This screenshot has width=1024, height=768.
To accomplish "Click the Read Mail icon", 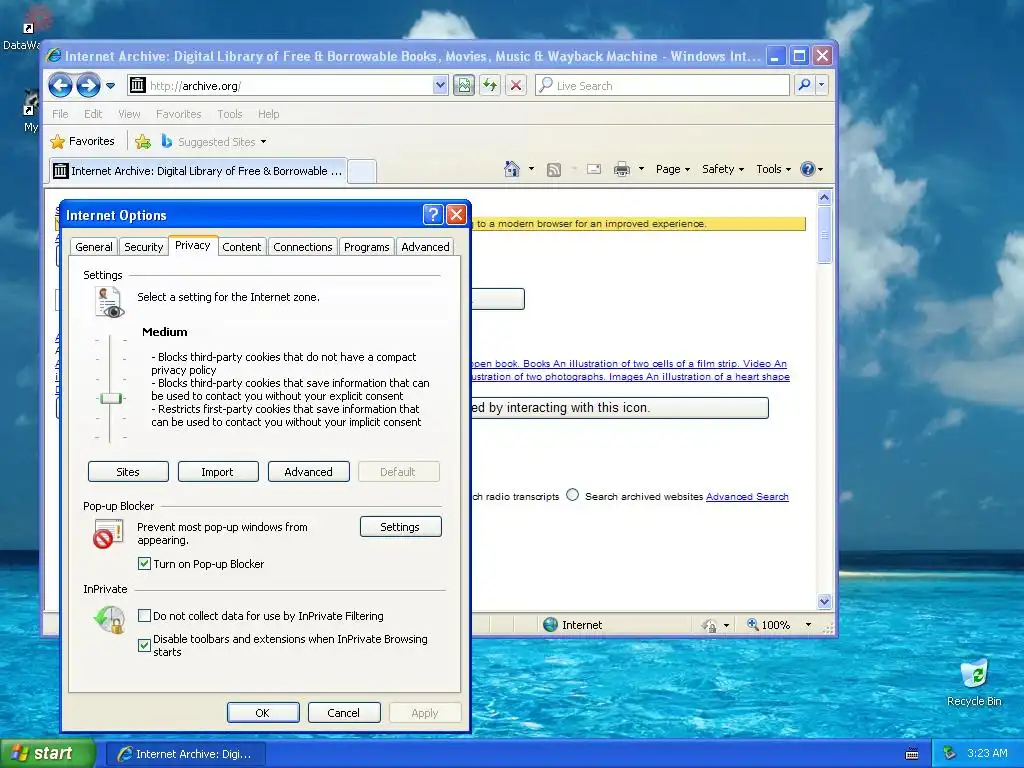I will pos(594,169).
